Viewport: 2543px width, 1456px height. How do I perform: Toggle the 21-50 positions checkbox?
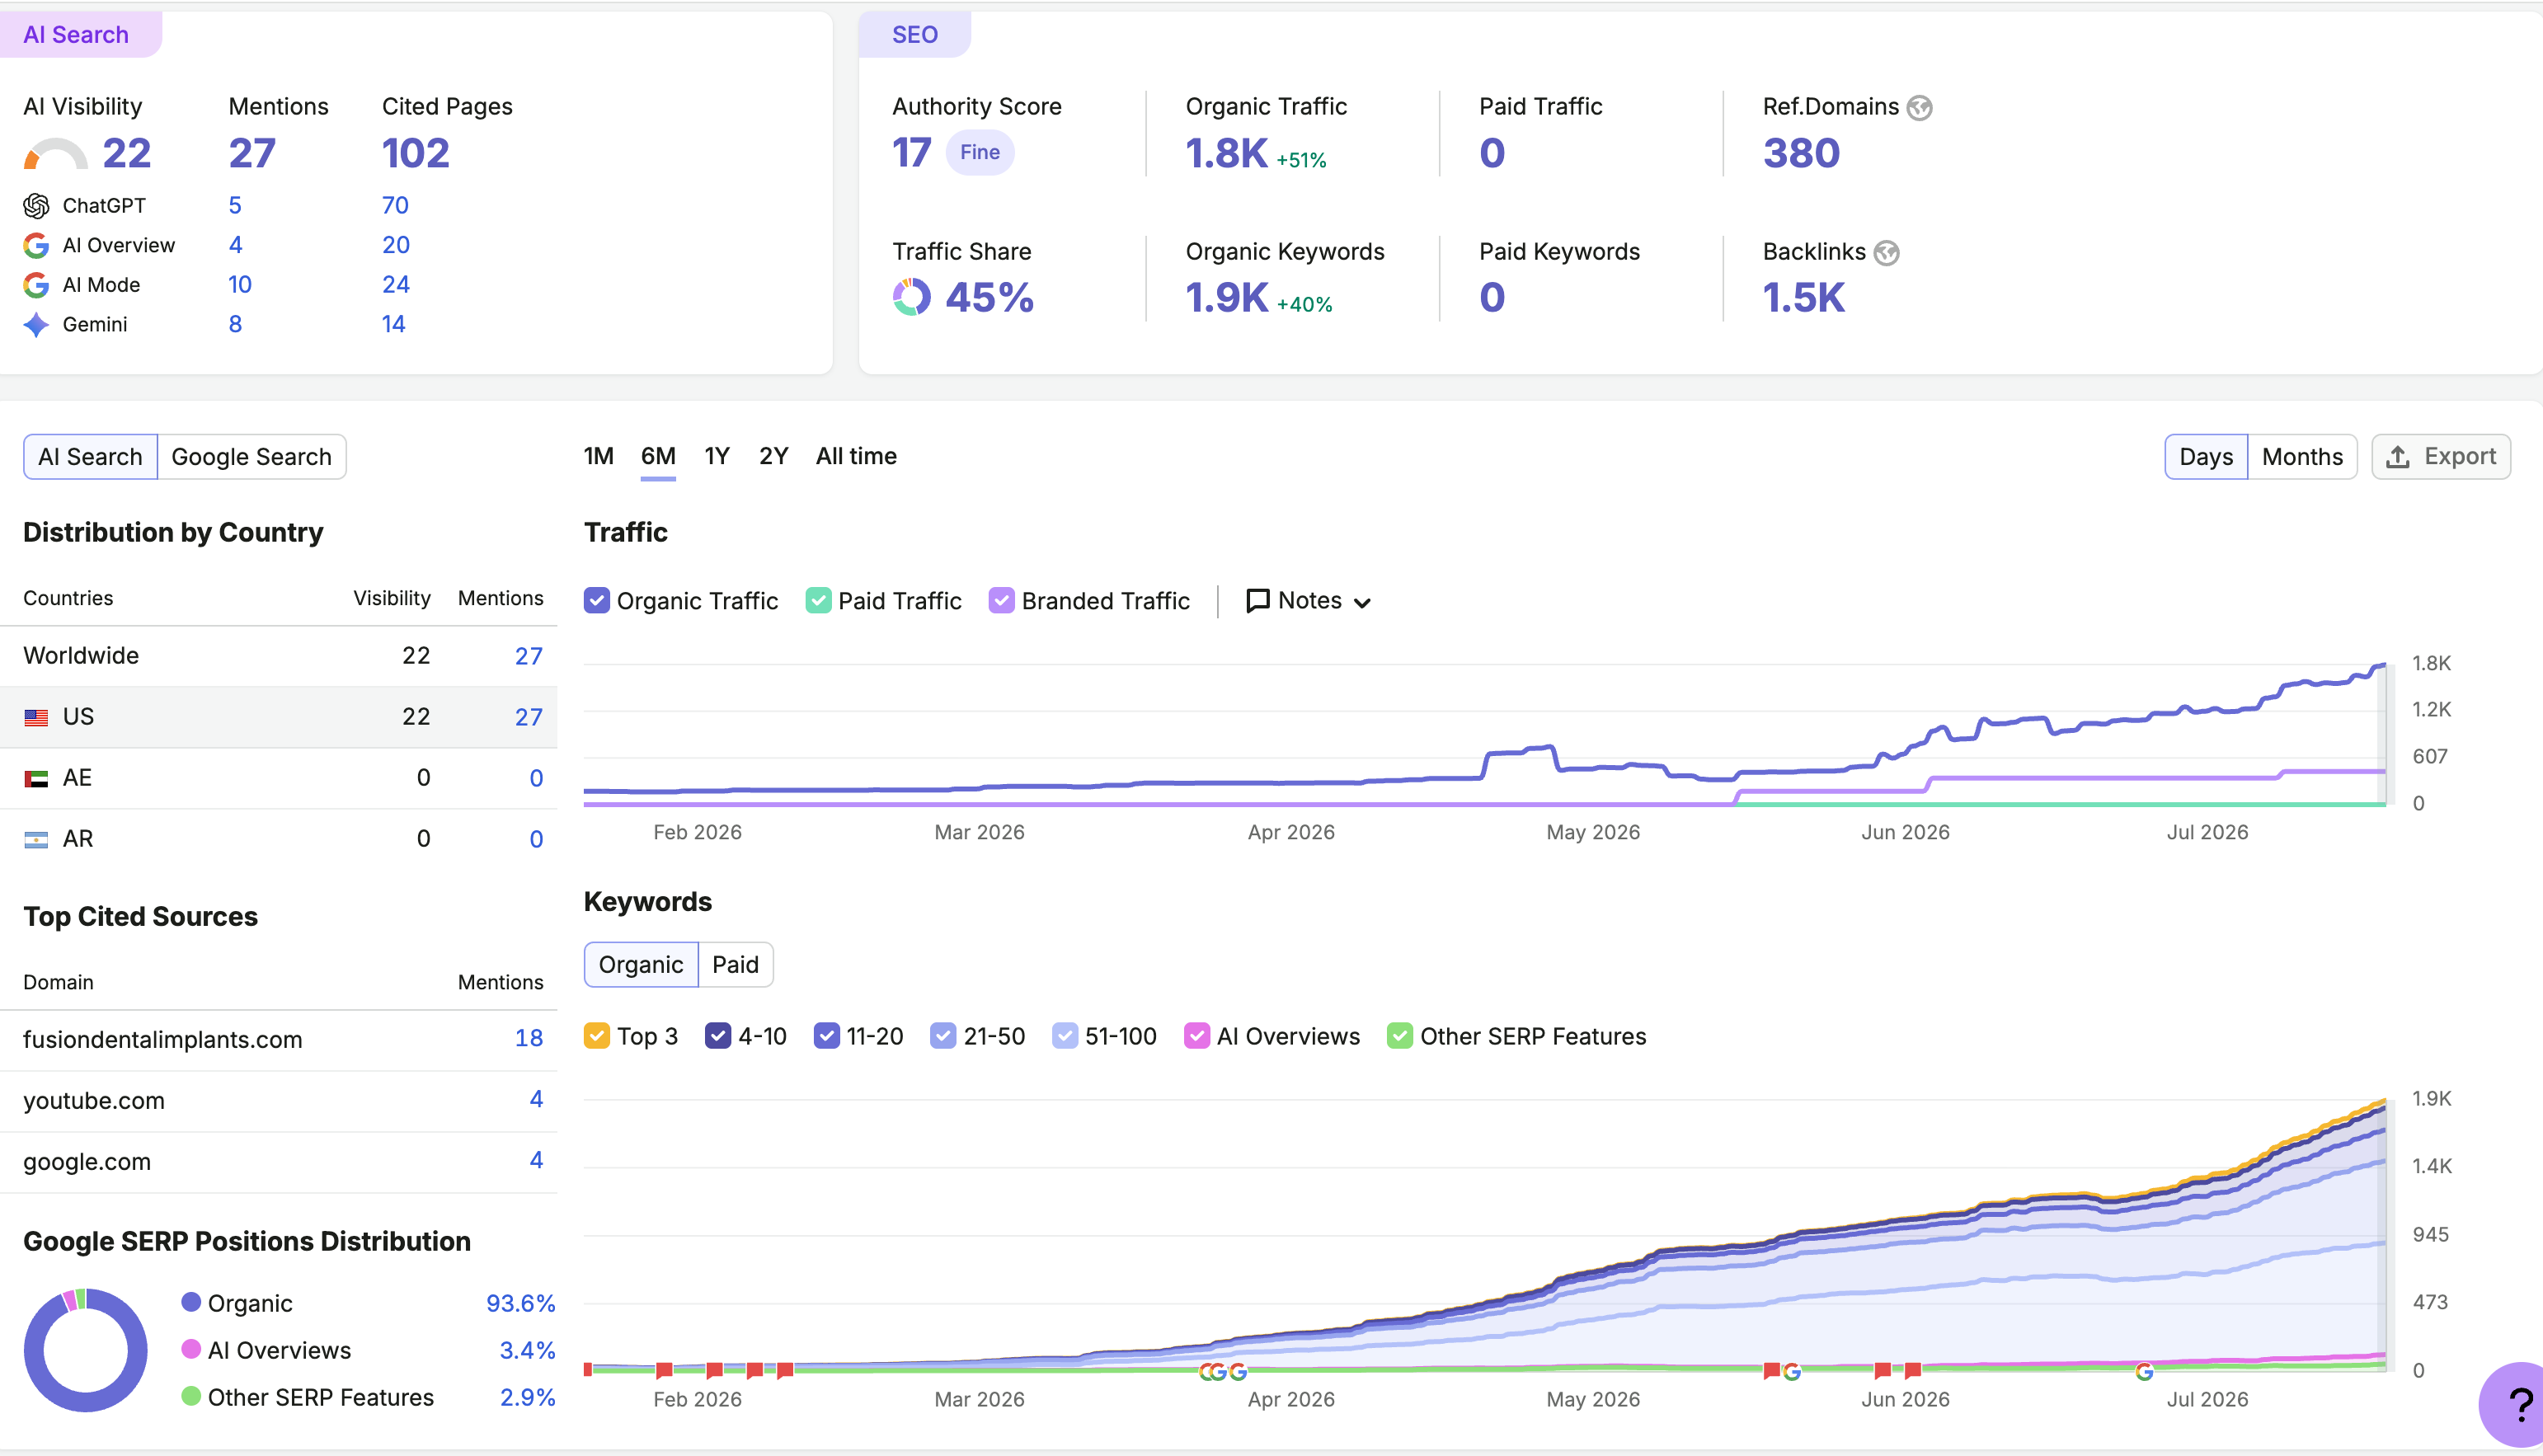coord(943,1036)
